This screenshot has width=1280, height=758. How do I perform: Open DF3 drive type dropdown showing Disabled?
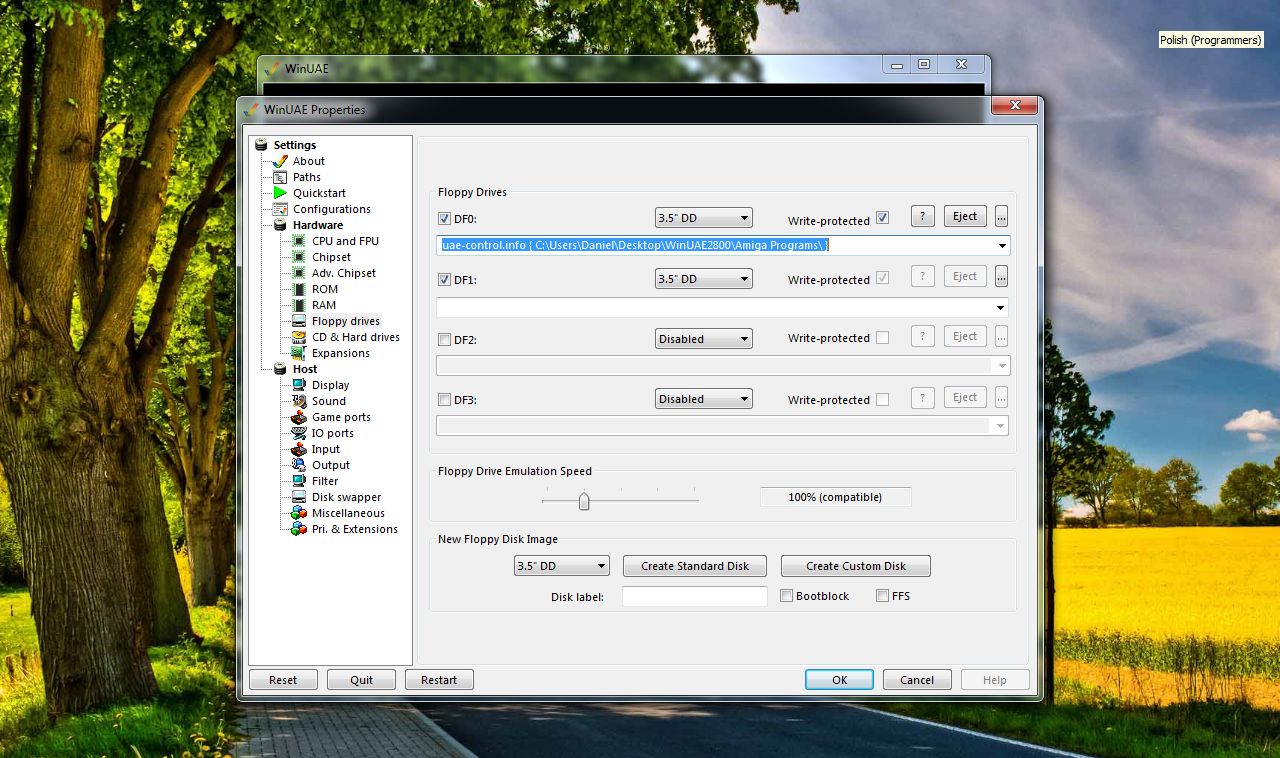pyautogui.click(x=703, y=399)
